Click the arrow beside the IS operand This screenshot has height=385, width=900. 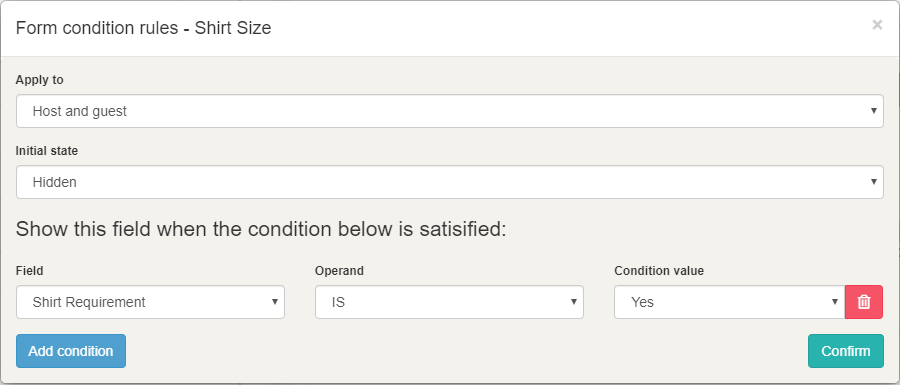574,302
